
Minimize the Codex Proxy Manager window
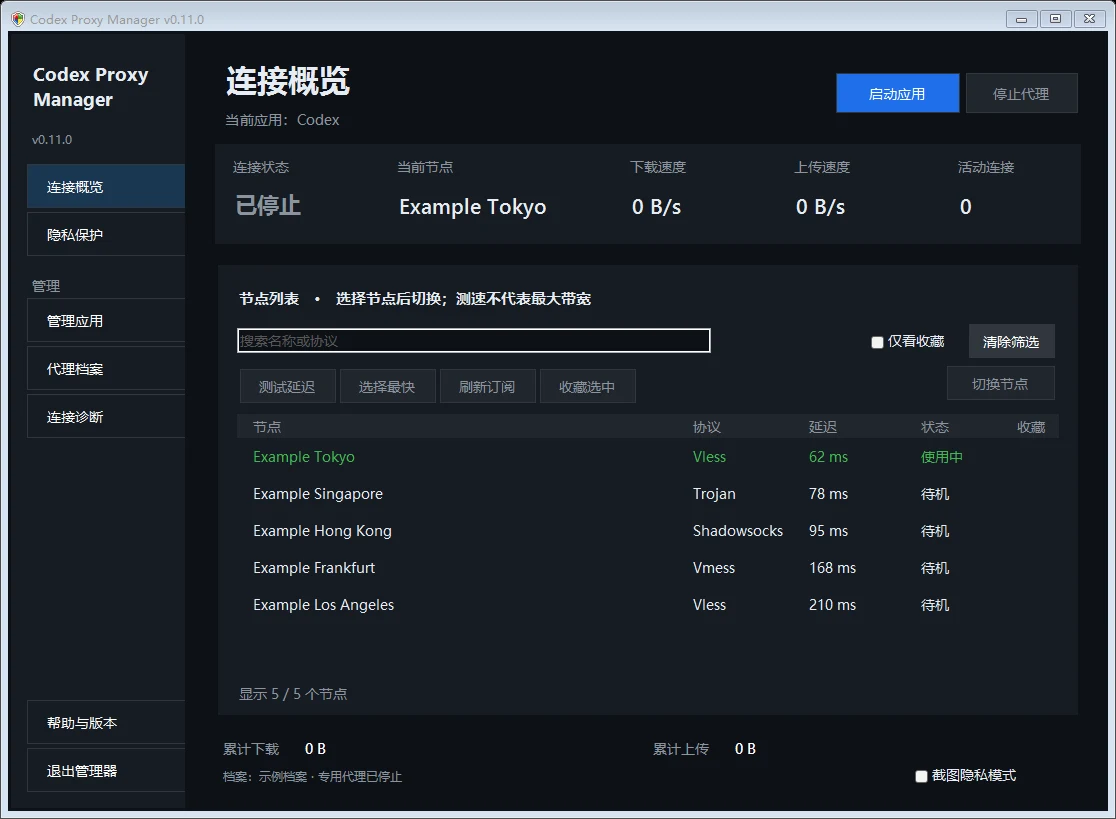click(x=1021, y=19)
